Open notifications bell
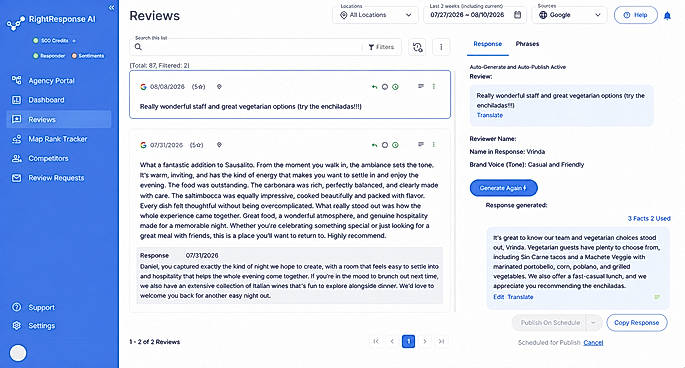This screenshot has height=368, width=685. [x=667, y=16]
